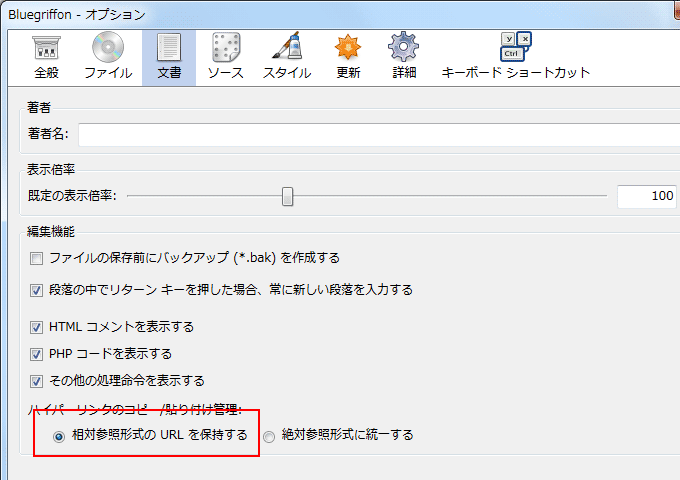Select 相対参照形式の URL を保持する radio button
680x480 pixels.
pyautogui.click(x=59, y=436)
